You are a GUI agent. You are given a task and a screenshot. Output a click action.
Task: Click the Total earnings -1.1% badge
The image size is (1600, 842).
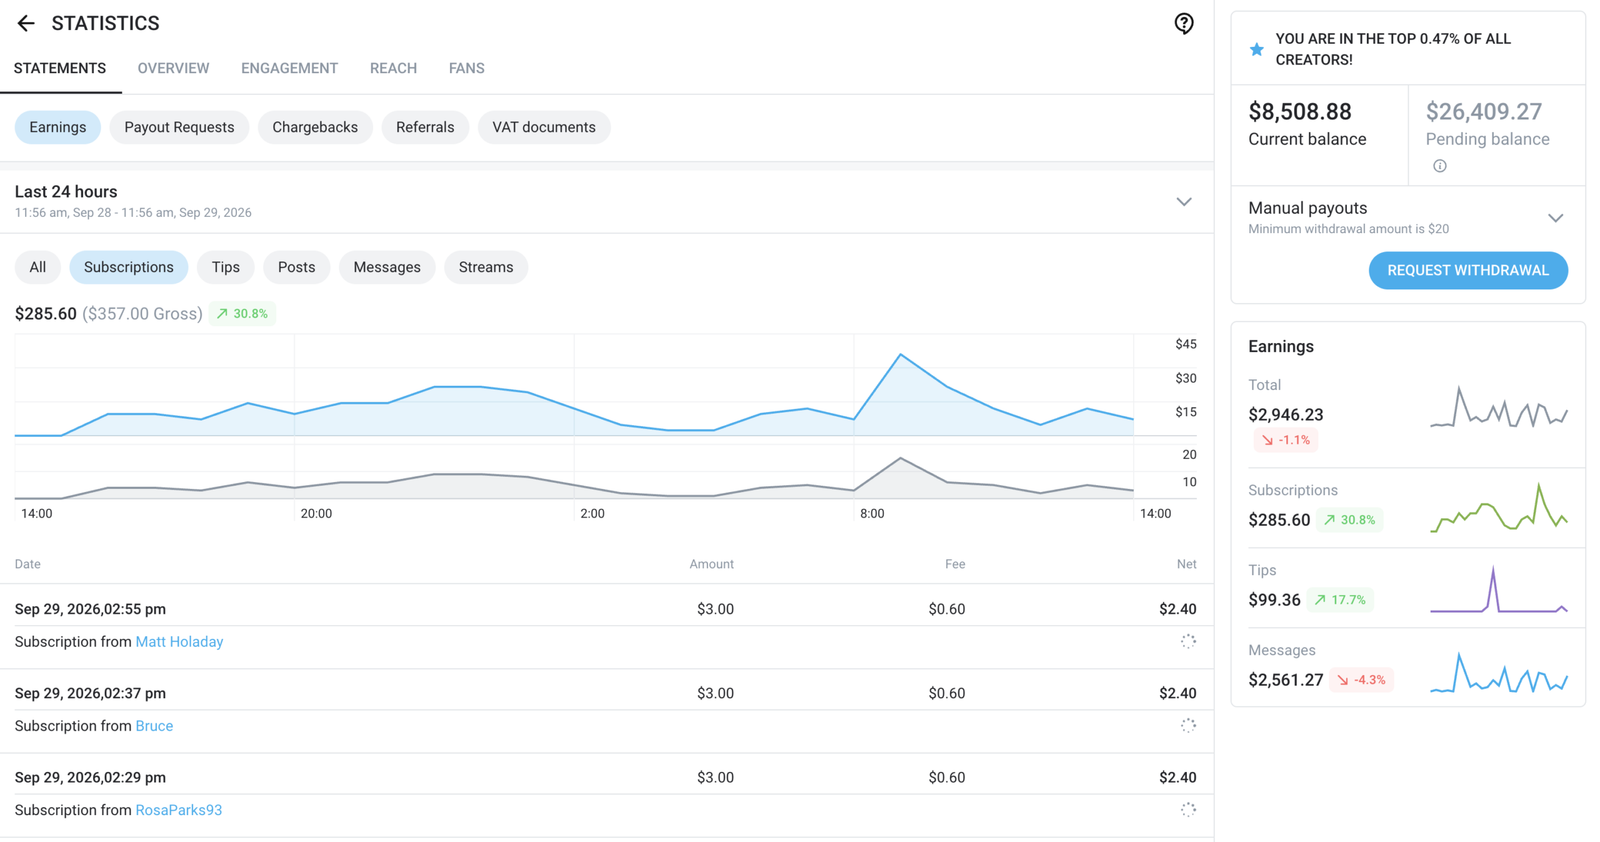(1286, 440)
